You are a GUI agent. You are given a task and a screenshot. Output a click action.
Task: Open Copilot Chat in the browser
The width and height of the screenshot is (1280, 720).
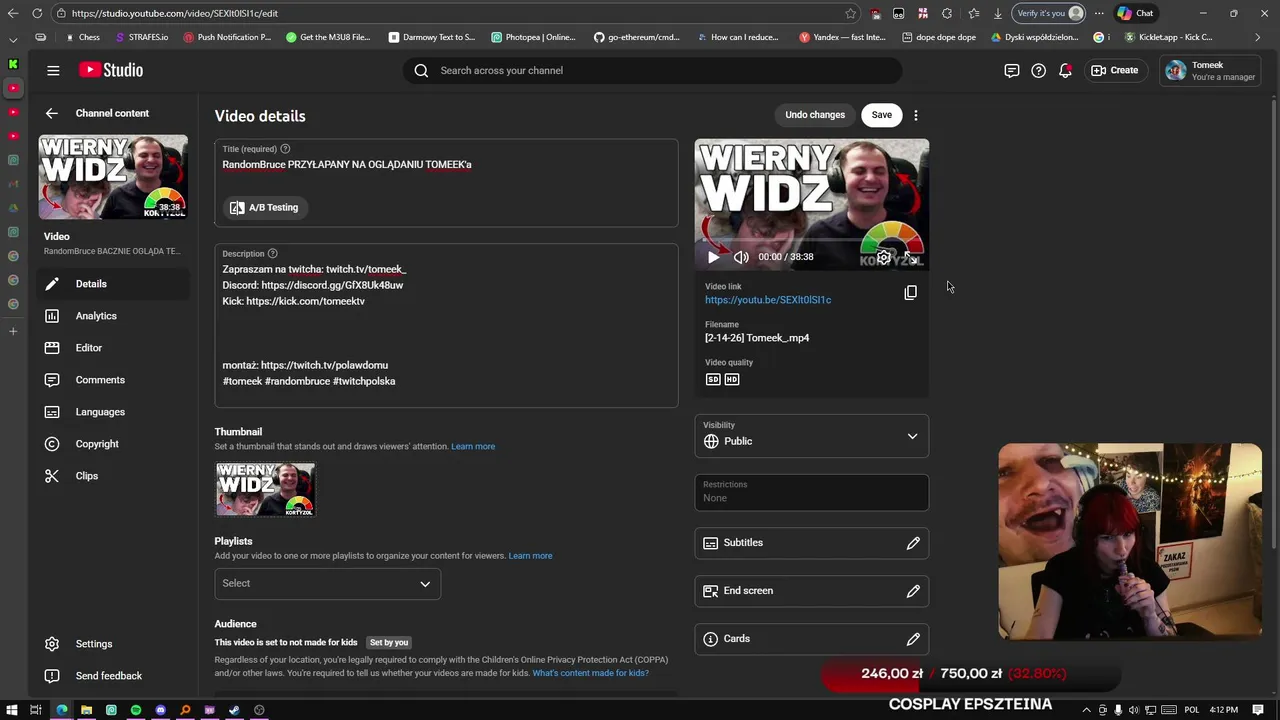1136,13
